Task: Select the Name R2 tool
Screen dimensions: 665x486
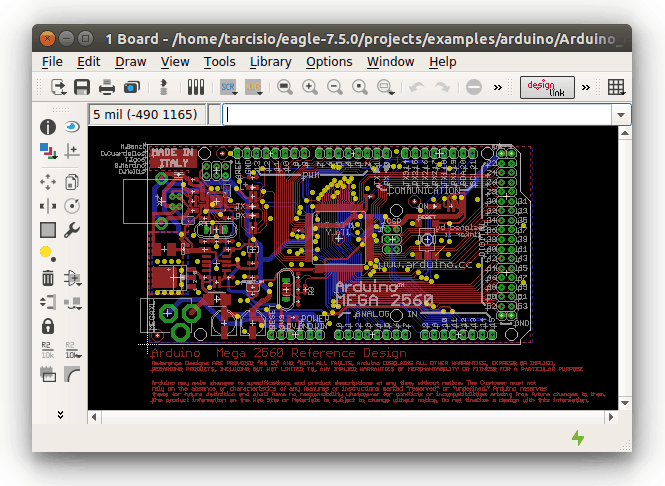Action: point(48,350)
